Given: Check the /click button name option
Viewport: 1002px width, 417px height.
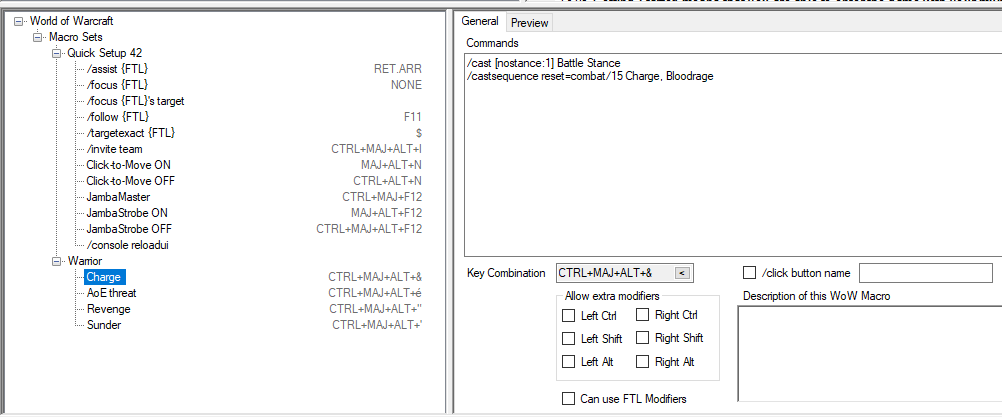Looking at the screenshot, I should [750, 273].
